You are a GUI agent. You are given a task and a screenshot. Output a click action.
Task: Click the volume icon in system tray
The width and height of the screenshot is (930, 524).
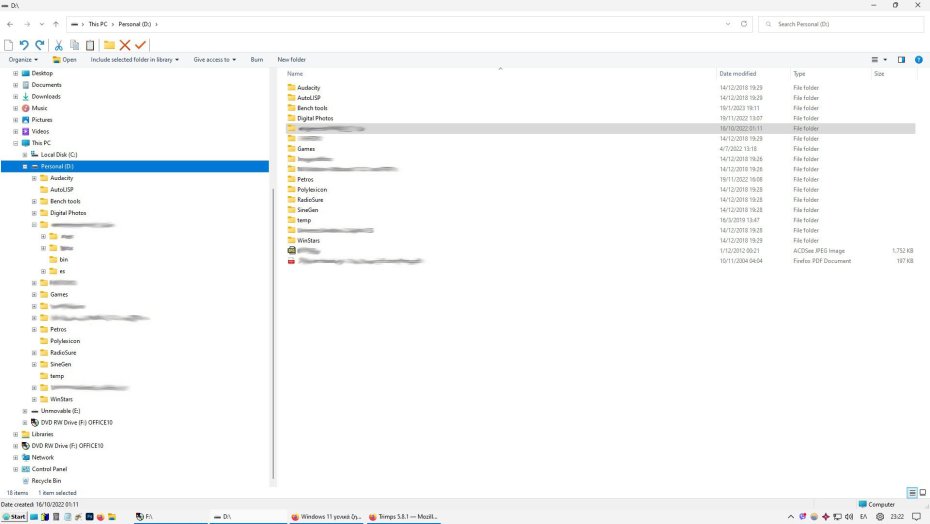[x=849, y=517]
